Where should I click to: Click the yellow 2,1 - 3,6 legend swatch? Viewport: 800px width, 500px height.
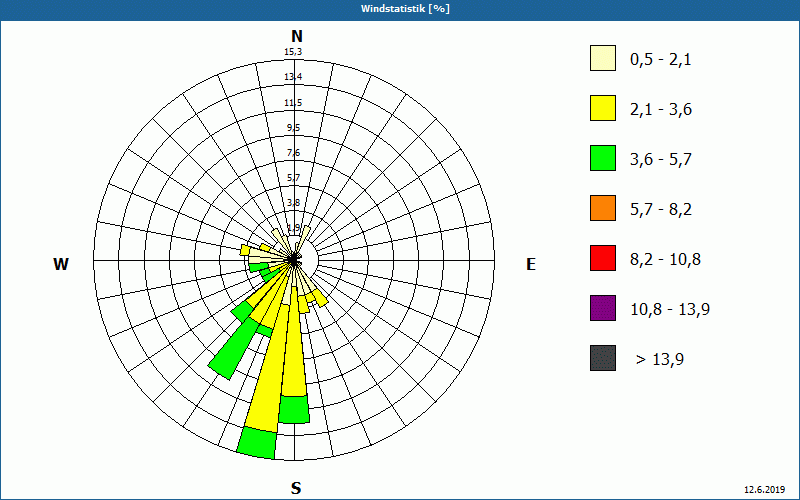tap(603, 108)
